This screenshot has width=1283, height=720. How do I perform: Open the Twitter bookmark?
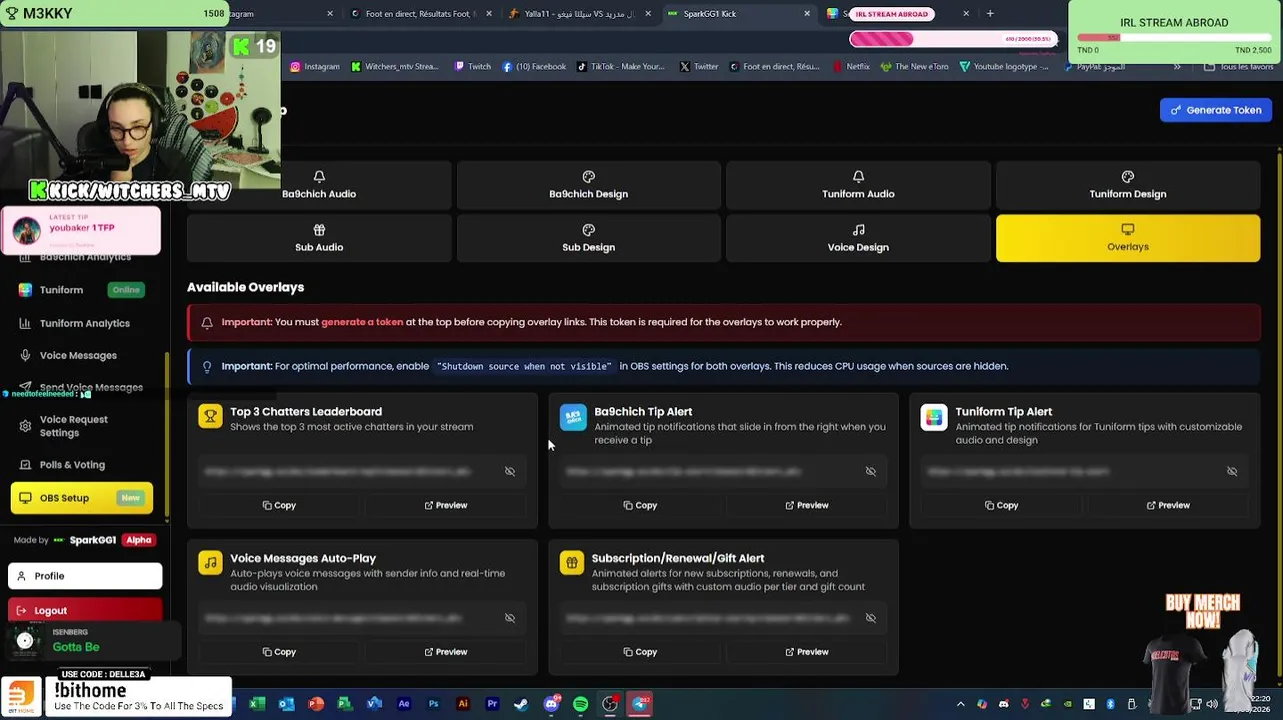[699, 67]
